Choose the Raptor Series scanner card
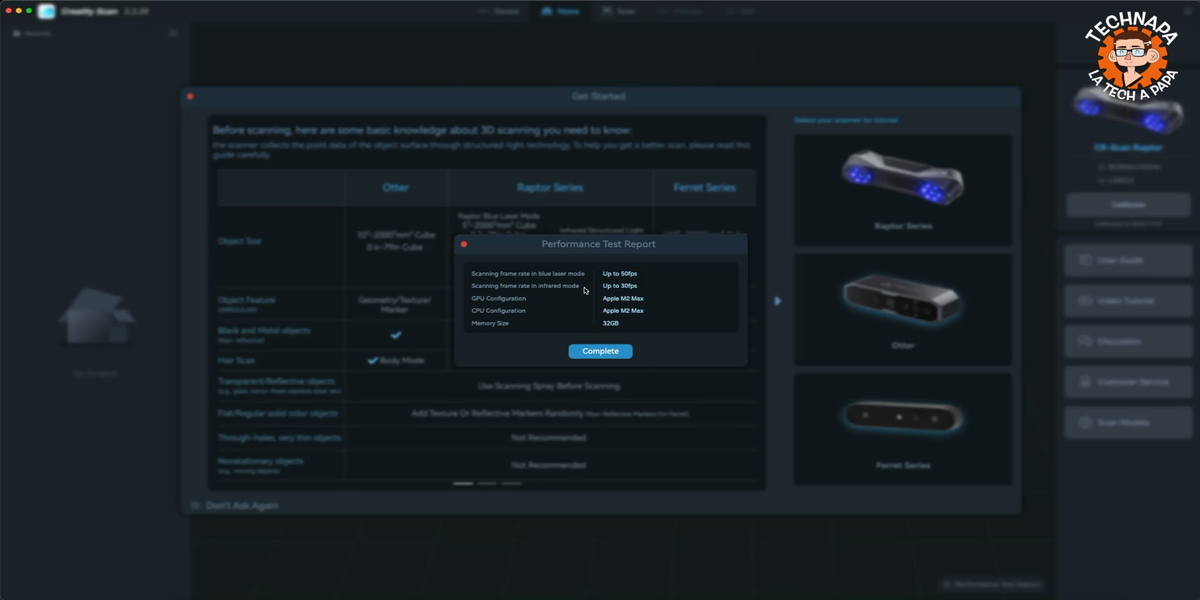This screenshot has width=1200, height=600. point(903,190)
